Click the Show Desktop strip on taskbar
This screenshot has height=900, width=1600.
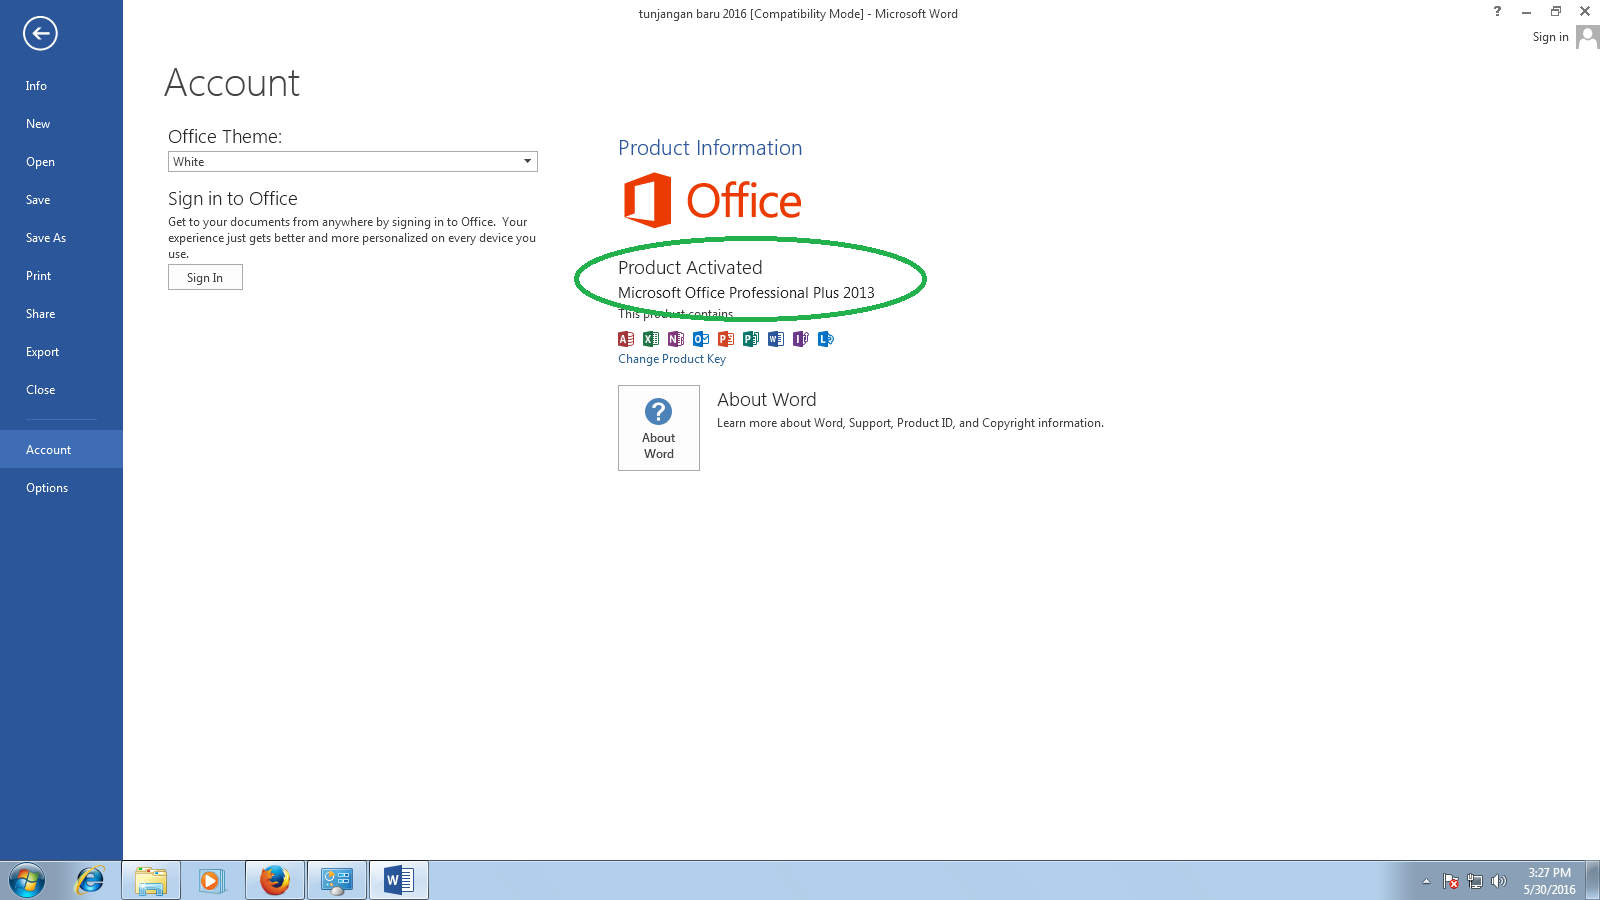(1593, 881)
